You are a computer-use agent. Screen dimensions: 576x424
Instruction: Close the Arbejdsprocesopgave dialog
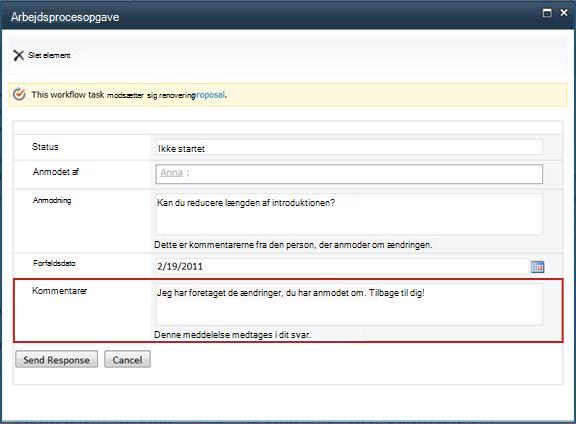[x=564, y=13]
